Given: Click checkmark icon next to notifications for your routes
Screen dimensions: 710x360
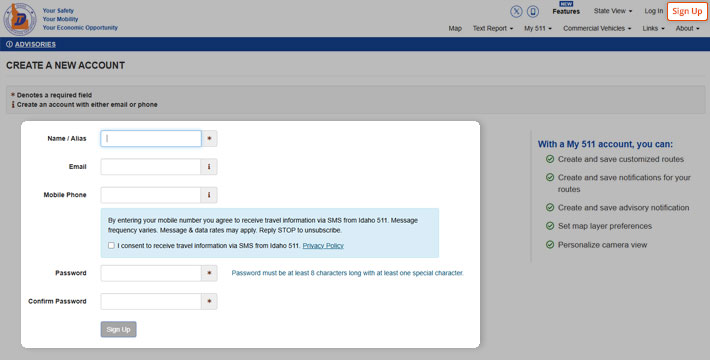Looking at the screenshot, I should tap(550, 178).
